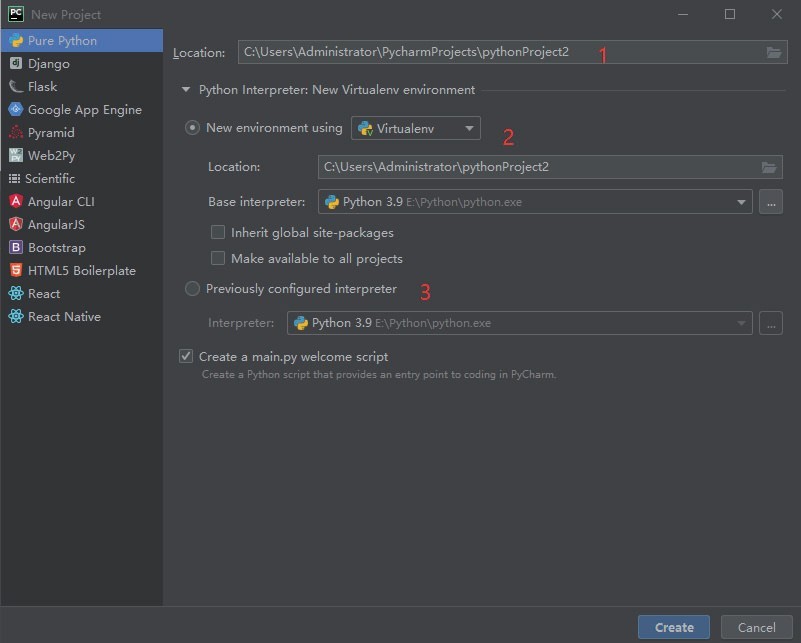This screenshot has width=801, height=643.
Task: Click the Virtualenv icon in environment dropdown
Action: pos(365,128)
